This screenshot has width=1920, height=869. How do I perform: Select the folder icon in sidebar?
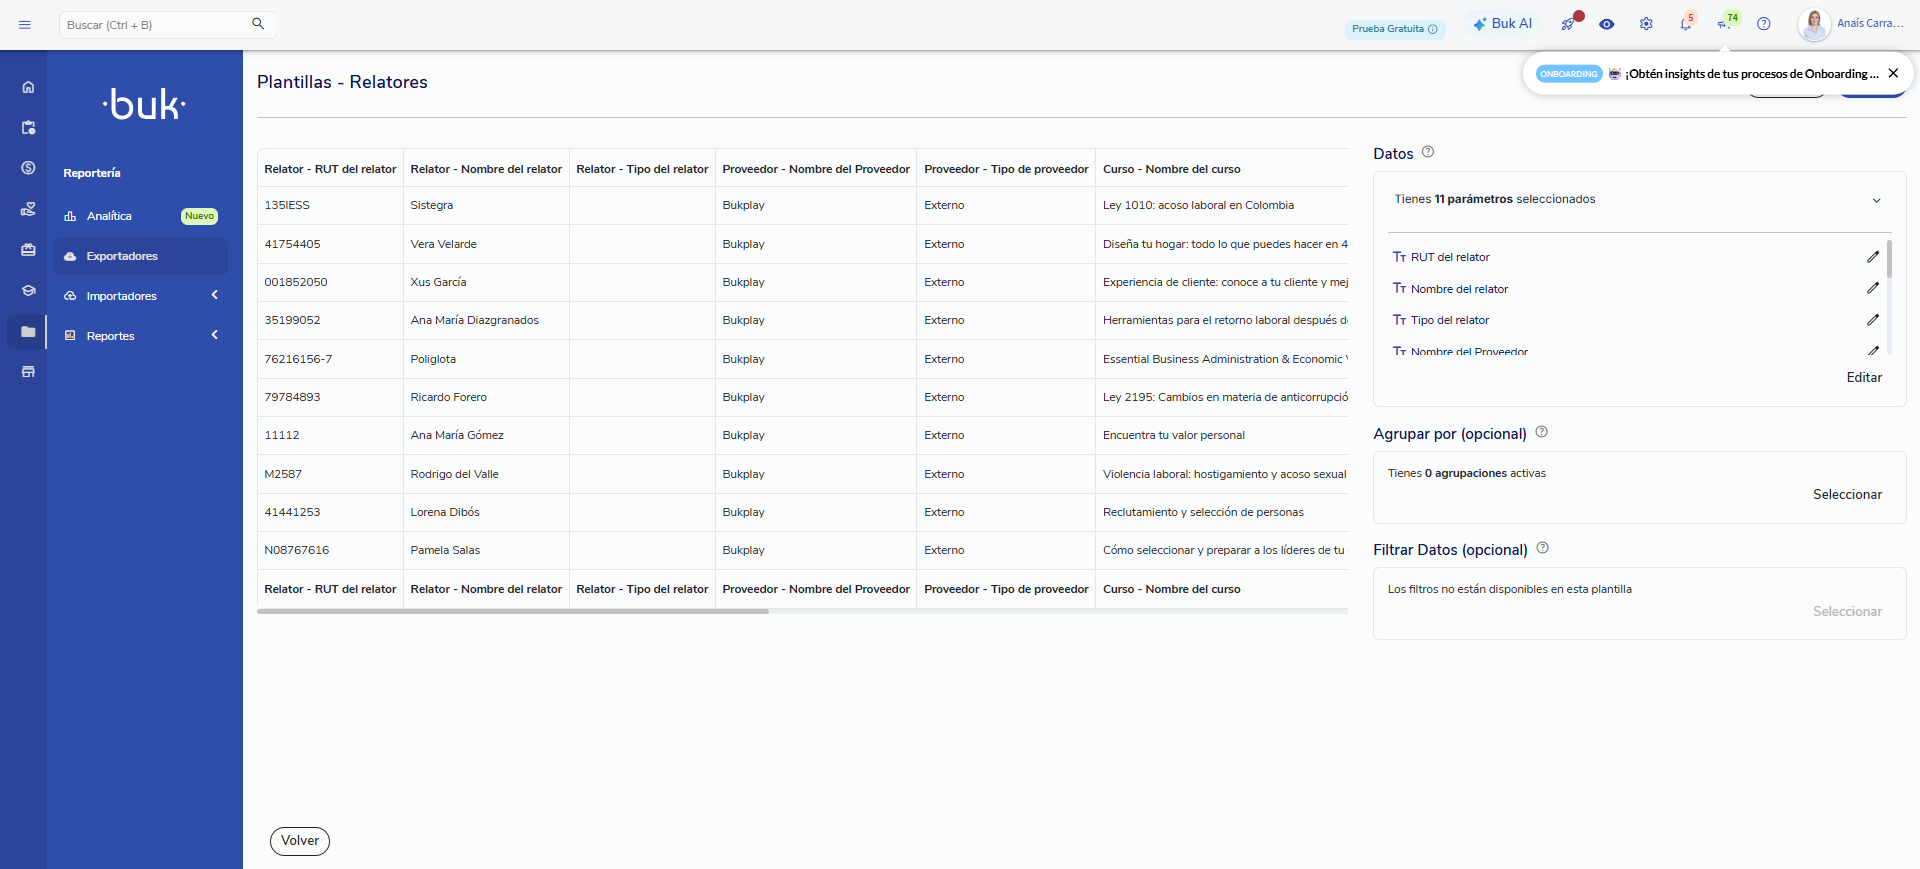[x=28, y=332]
